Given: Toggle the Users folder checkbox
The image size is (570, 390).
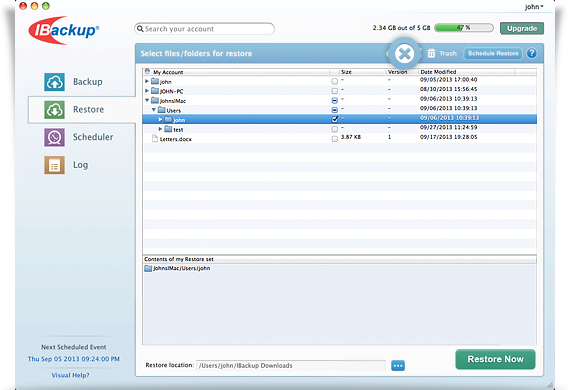Looking at the screenshot, I should (x=335, y=110).
